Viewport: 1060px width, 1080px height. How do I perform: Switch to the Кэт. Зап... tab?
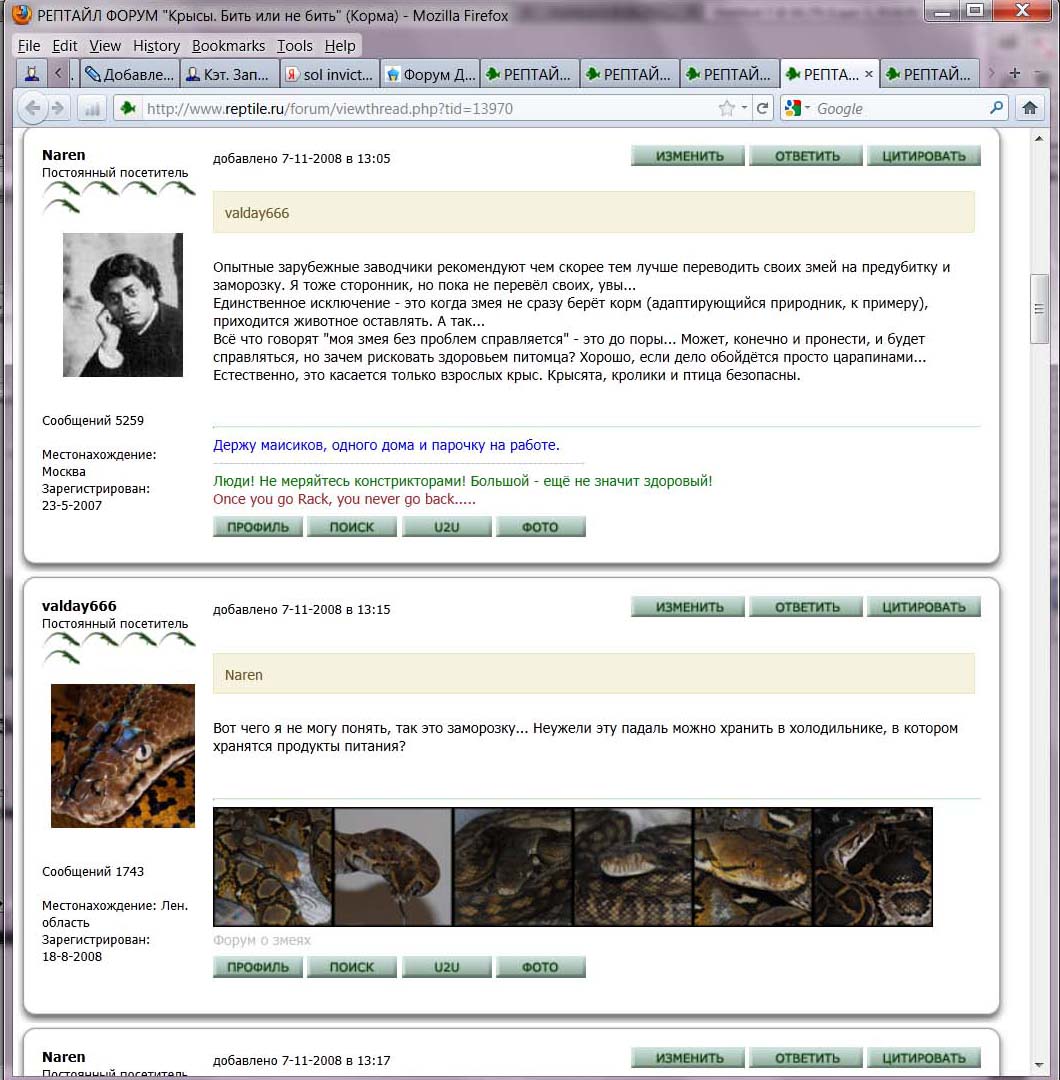(x=230, y=74)
